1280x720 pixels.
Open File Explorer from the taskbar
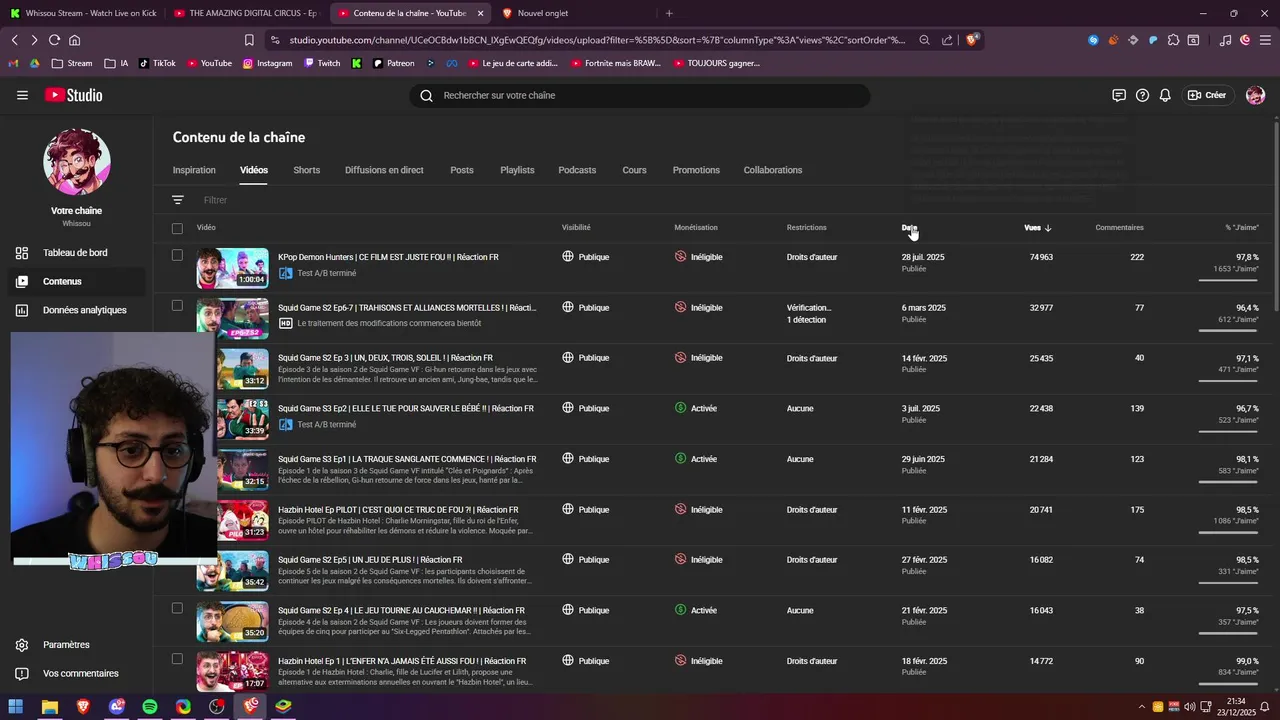pos(49,707)
